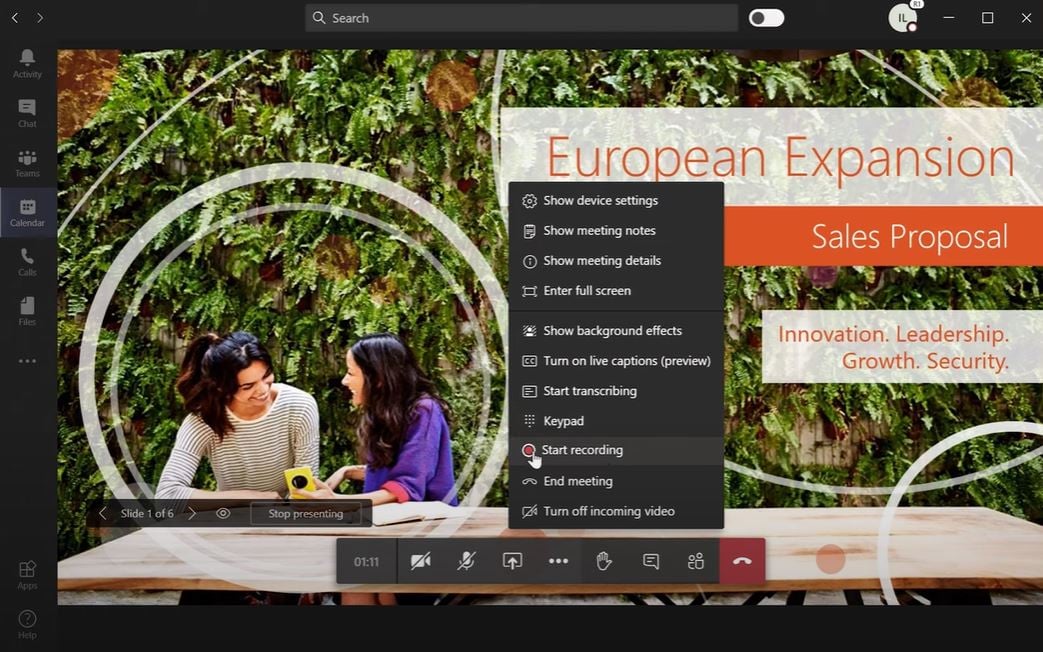
Task: Open Apps store in sidebar
Action: point(27,575)
